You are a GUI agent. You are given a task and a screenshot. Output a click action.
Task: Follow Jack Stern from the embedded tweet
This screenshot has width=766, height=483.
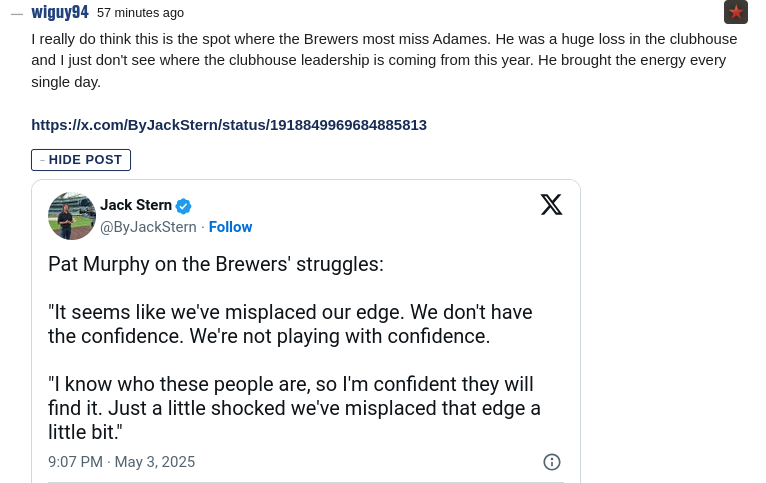[x=230, y=227]
